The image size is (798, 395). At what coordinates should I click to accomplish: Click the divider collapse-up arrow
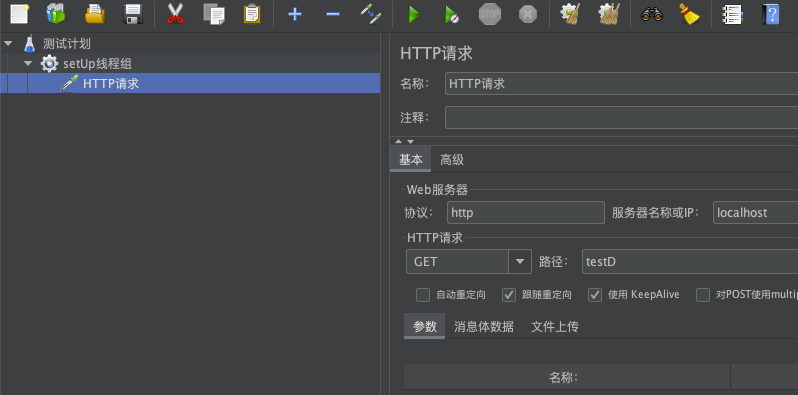click(x=398, y=142)
